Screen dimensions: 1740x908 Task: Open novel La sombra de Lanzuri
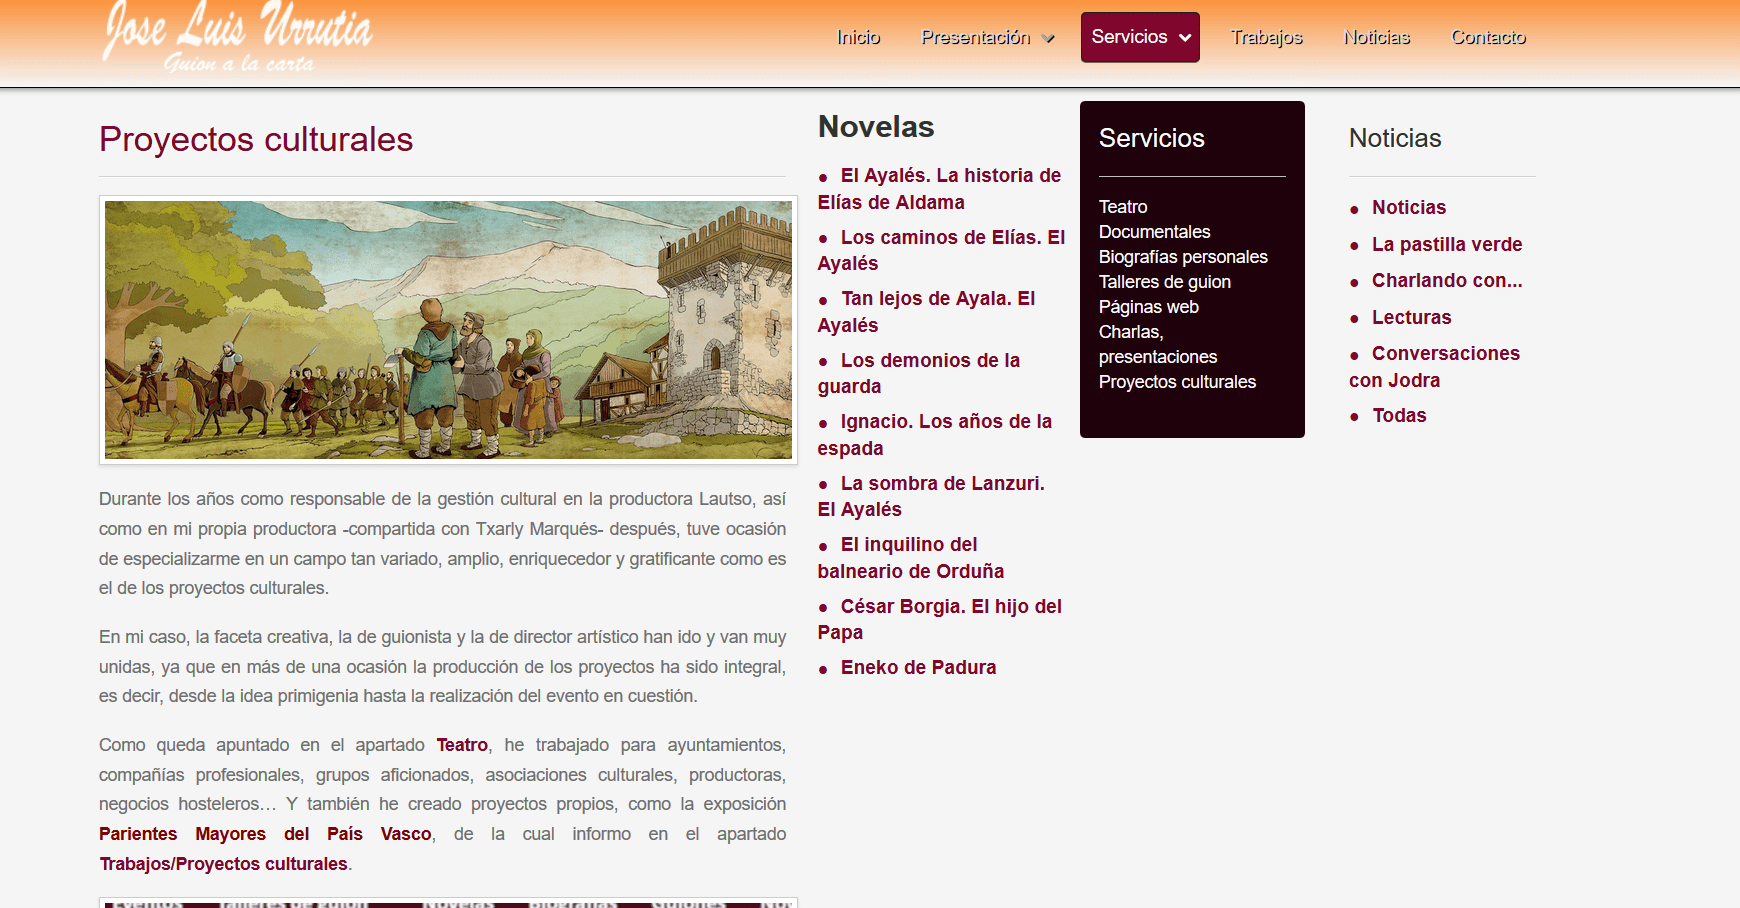(931, 496)
